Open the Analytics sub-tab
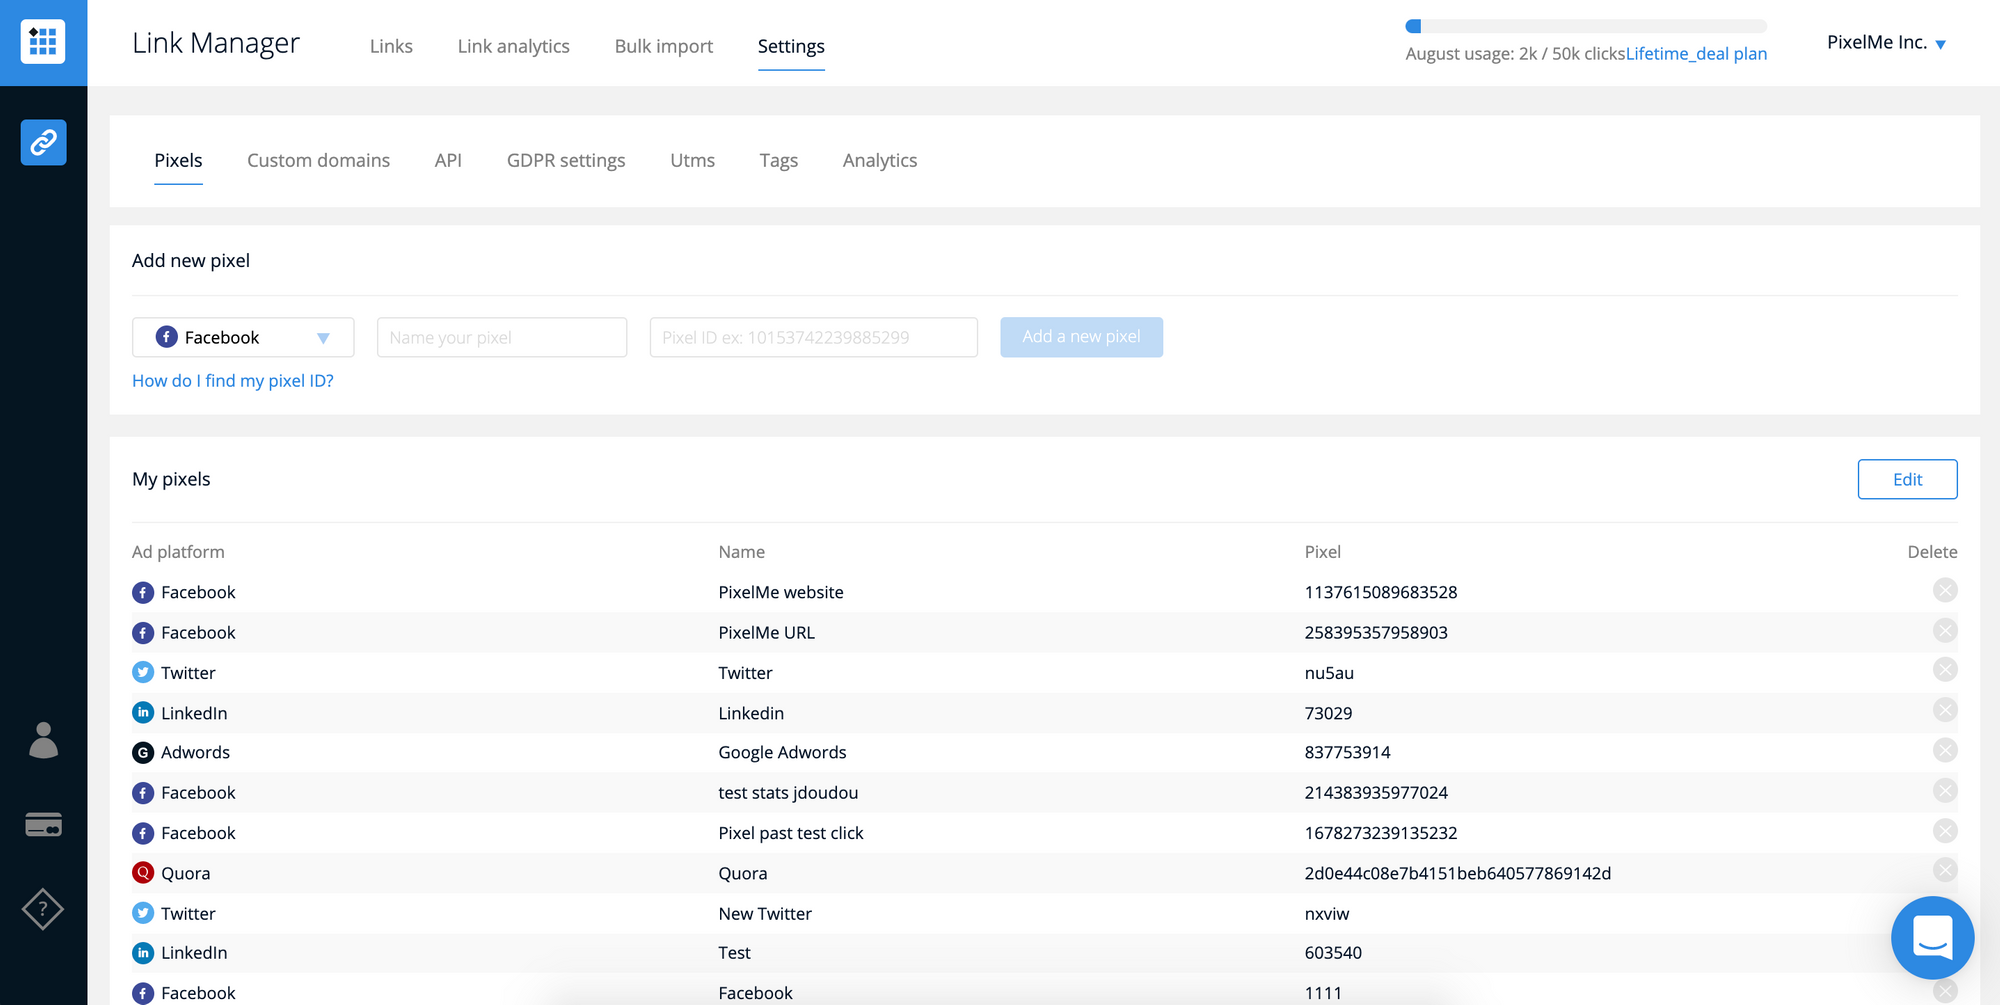 [880, 160]
